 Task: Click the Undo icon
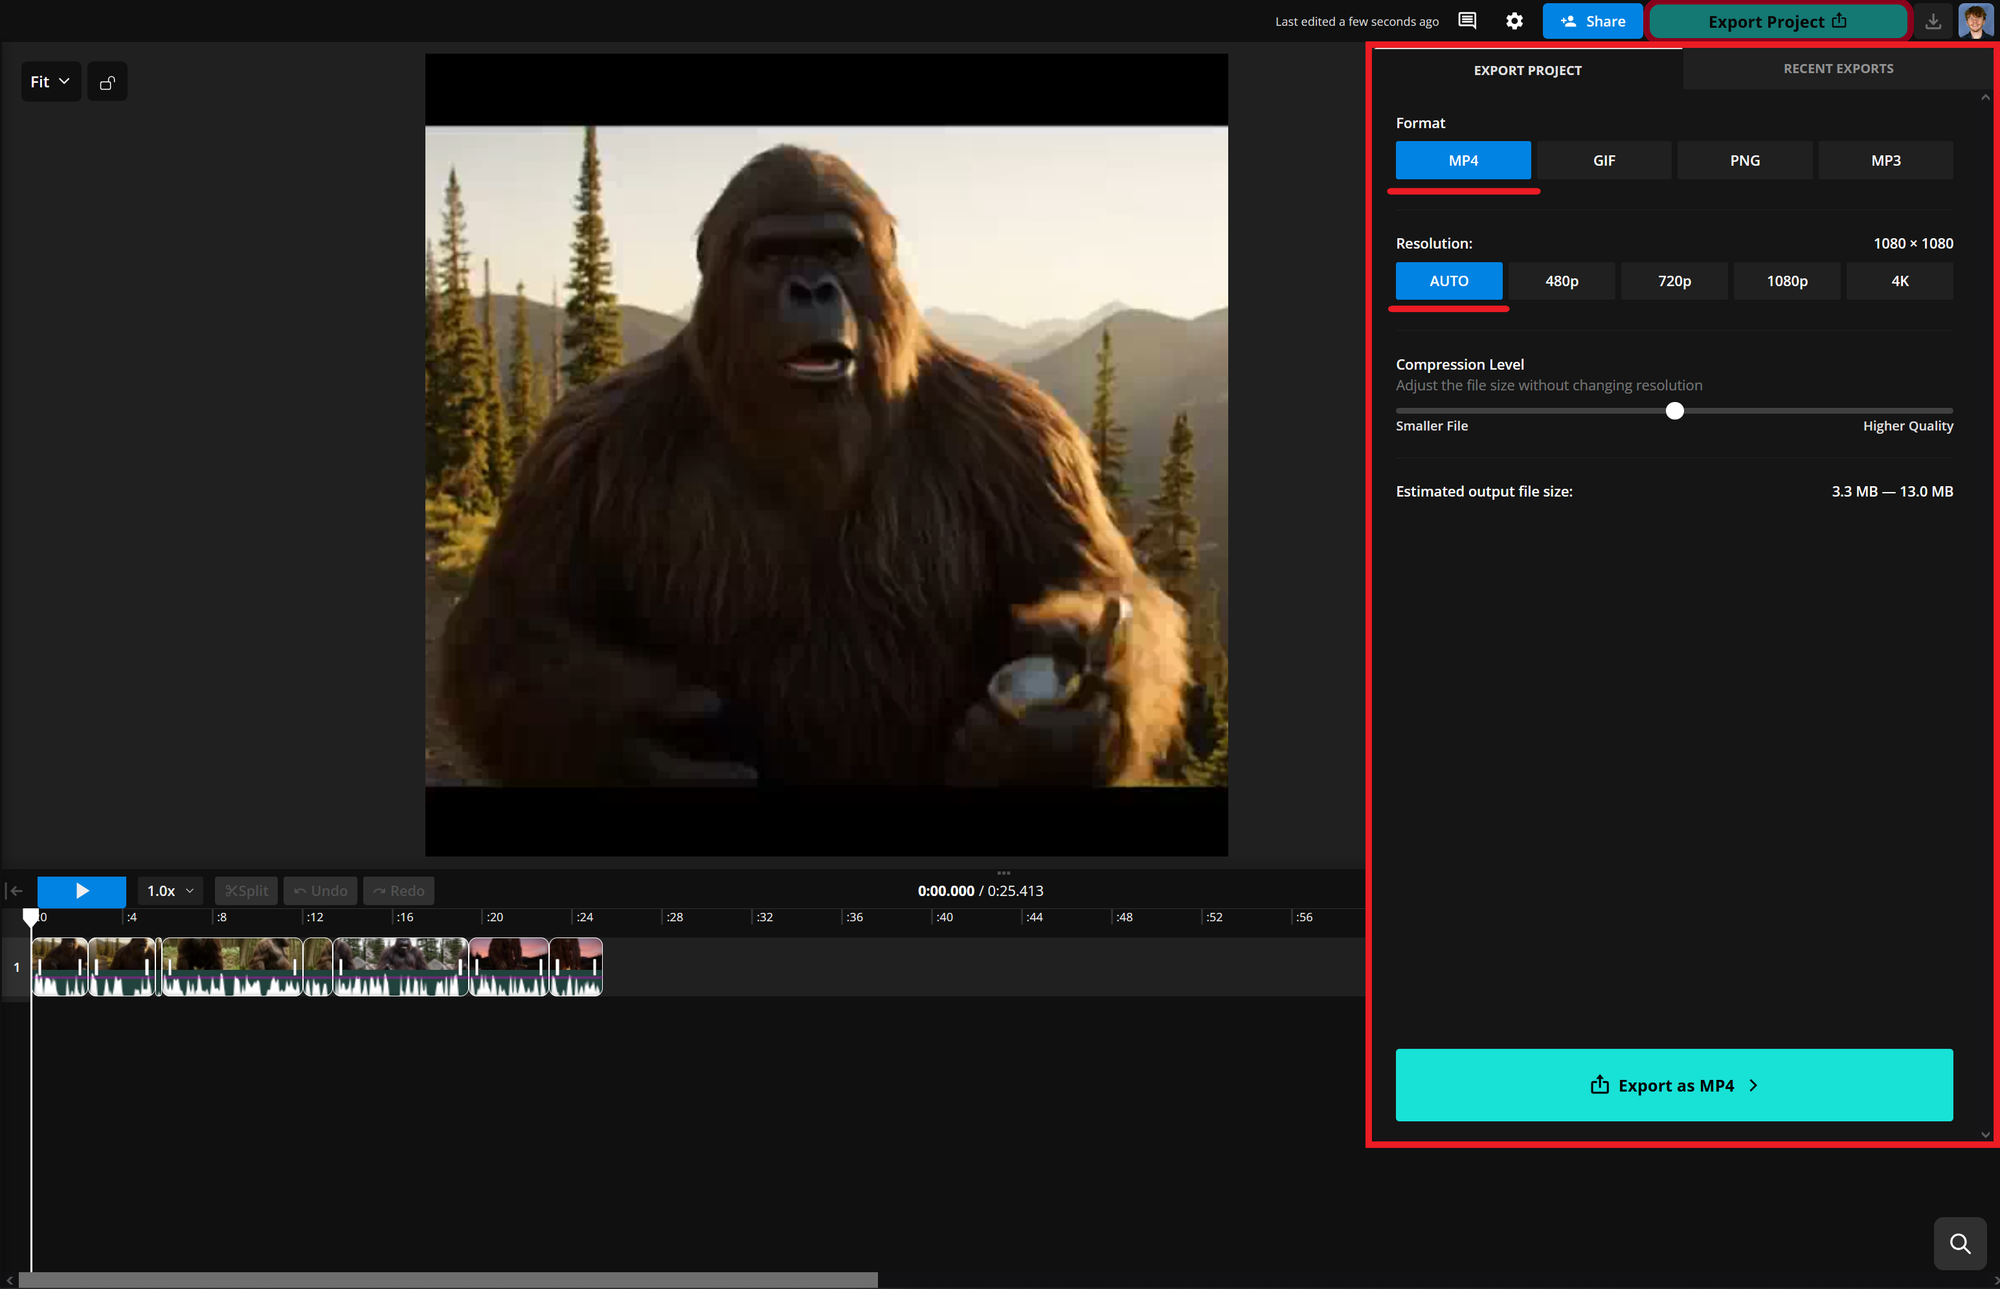320,890
